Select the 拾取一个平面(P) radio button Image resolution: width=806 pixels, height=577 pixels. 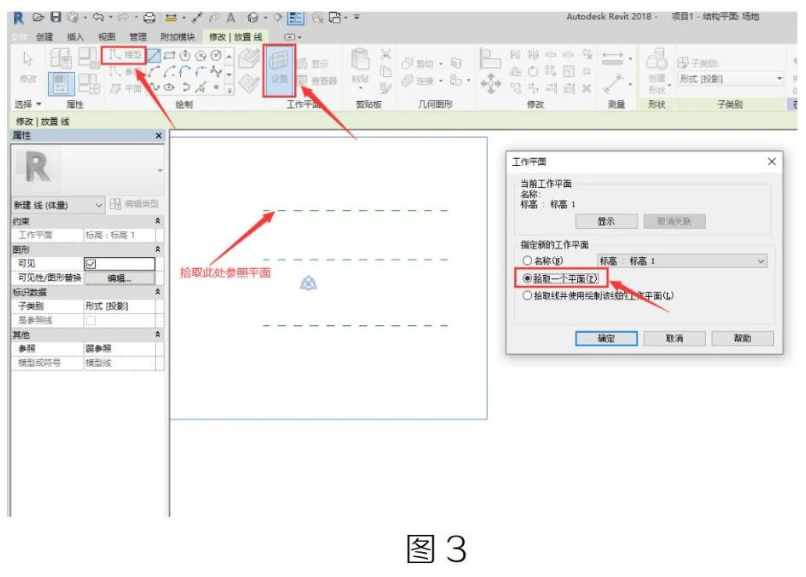coord(527,278)
